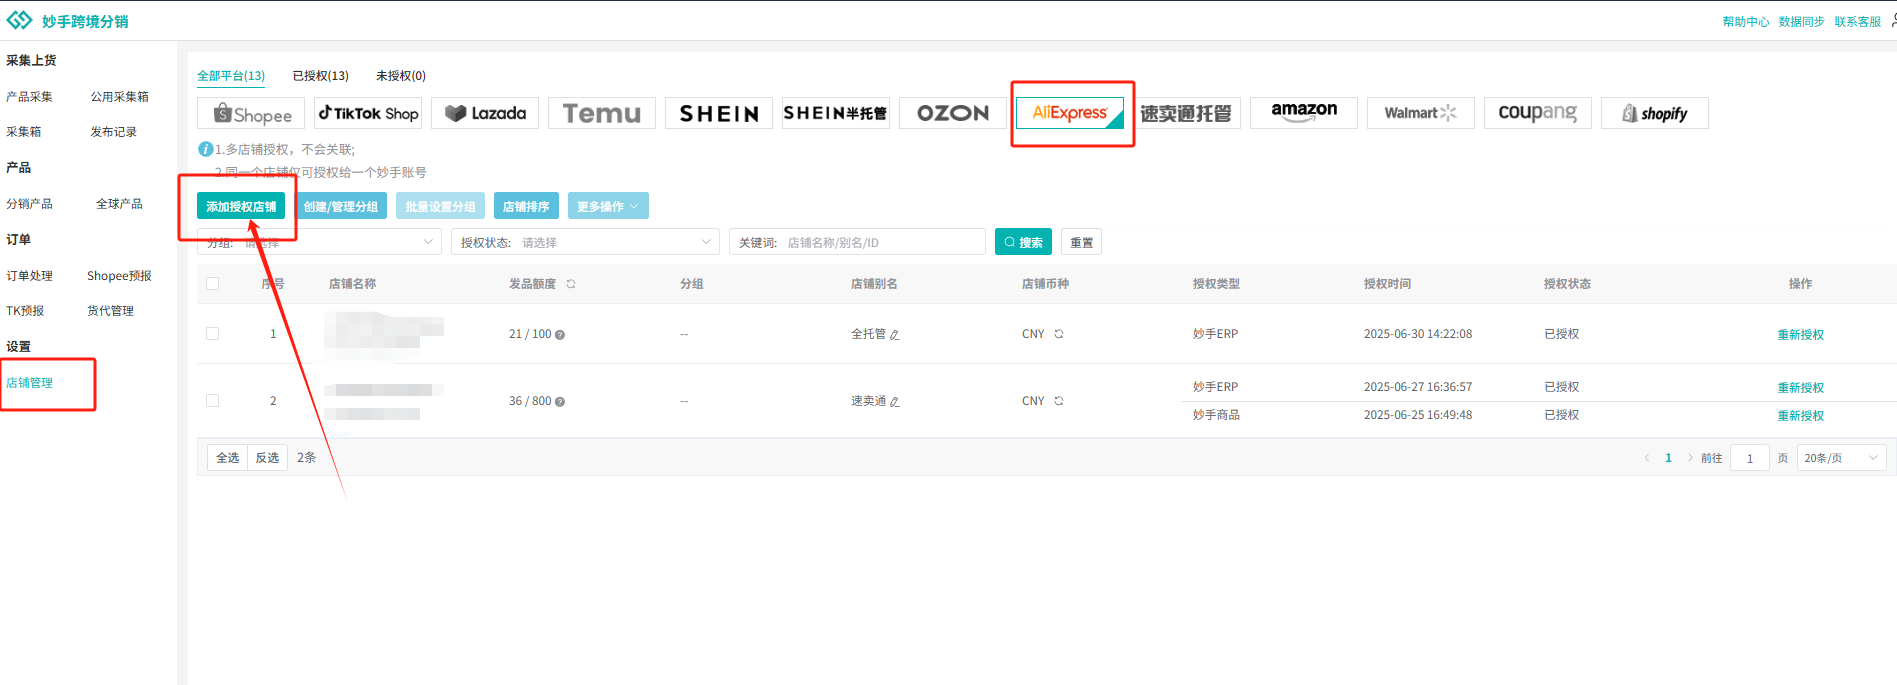Click 全选 button below table
Image resolution: width=1897 pixels, height=685 pixels.
click(228, 458)
